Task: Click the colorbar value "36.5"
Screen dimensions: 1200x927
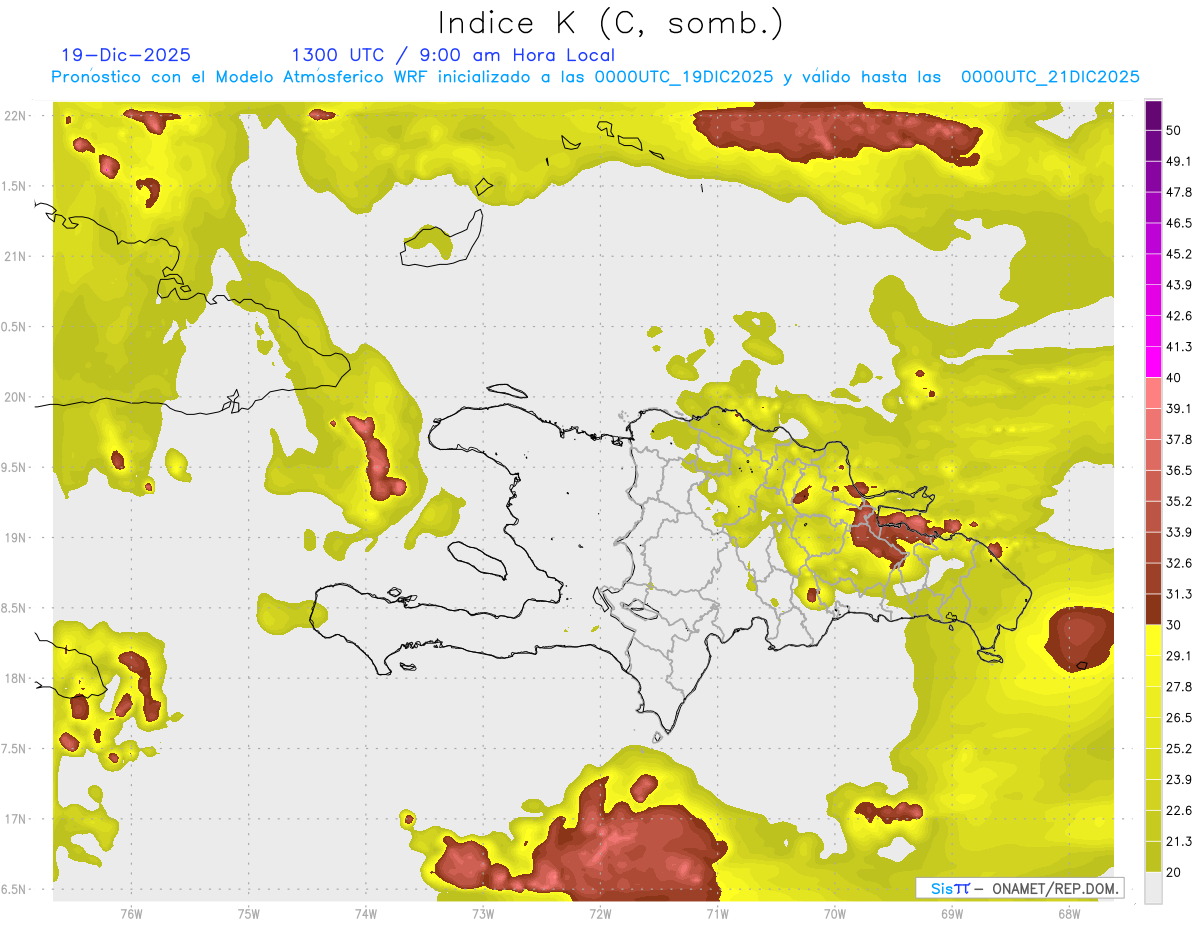Action: coord(1179,470)
